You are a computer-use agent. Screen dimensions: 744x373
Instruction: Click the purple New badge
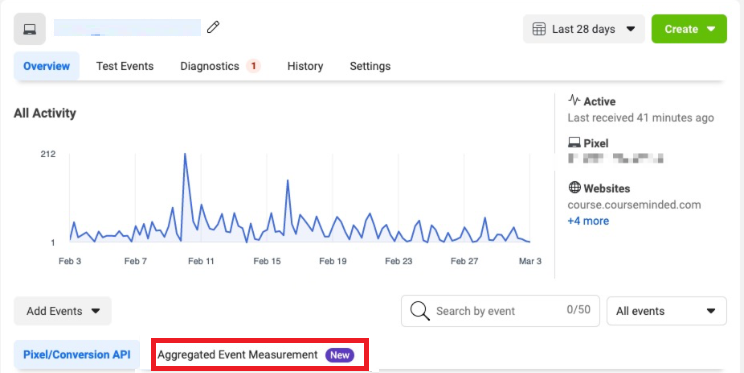coord(340,355)
